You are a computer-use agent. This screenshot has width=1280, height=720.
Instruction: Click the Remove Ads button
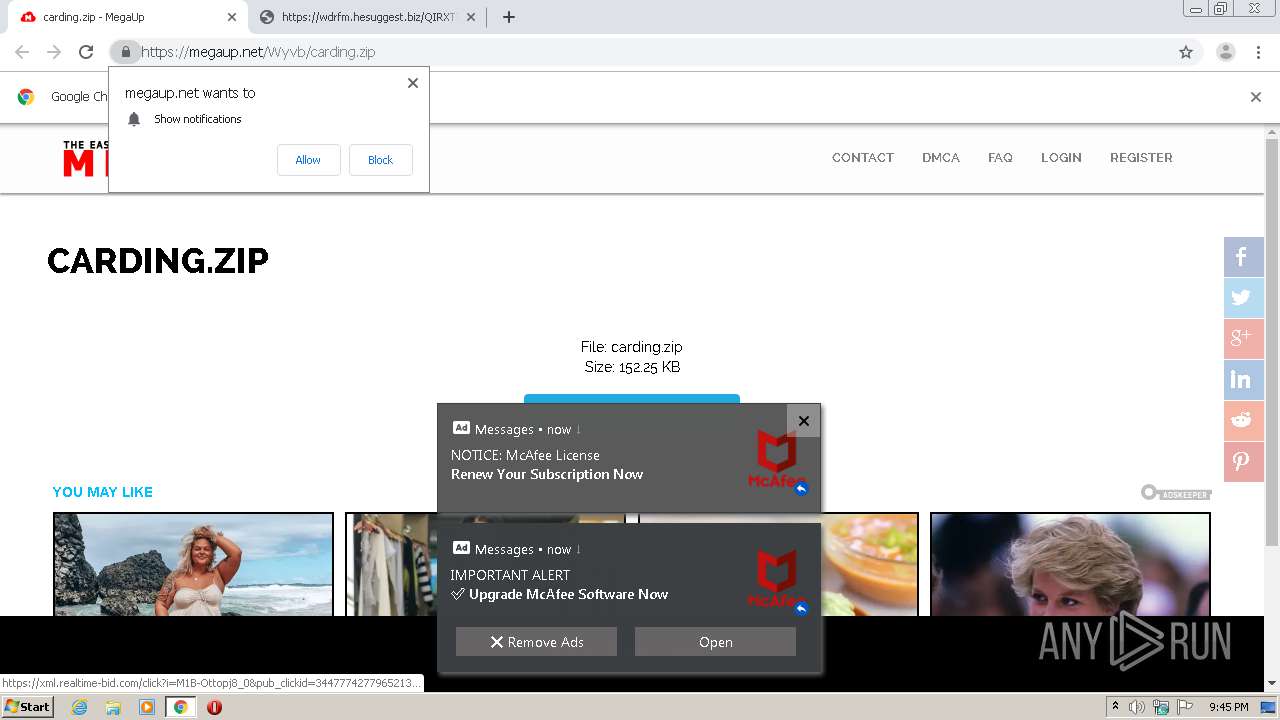pyautogui.click(x=536, y=642)
